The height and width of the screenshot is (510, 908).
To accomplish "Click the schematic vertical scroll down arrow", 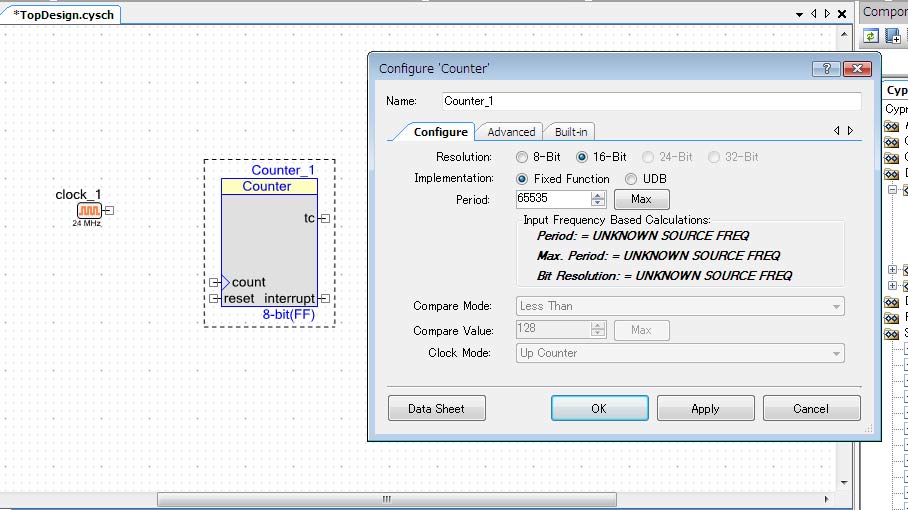I will click(x=844, y=482).
